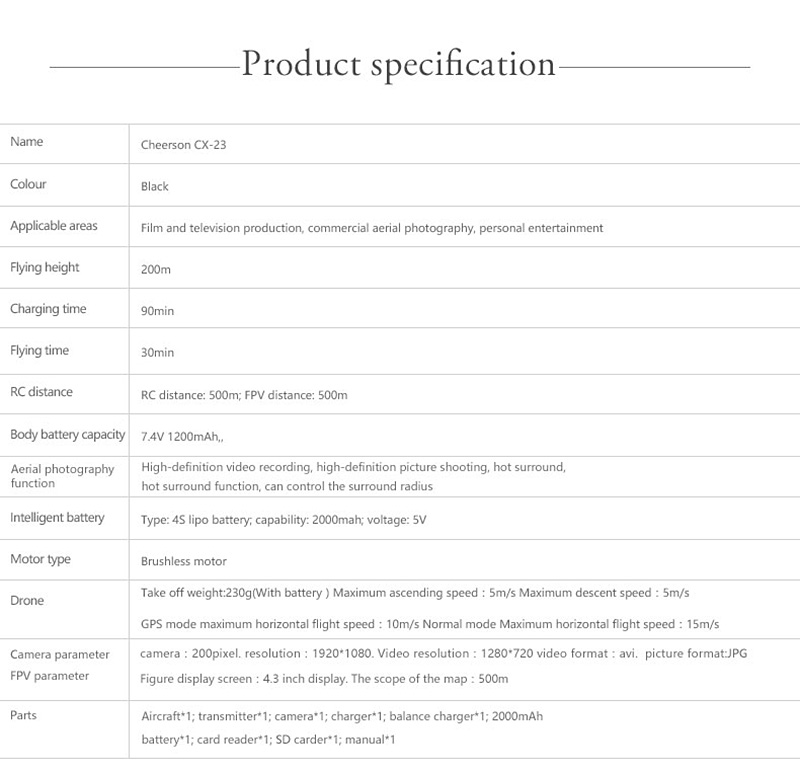
Task: Click the 90min charging time value
Action: coord(158,311)
